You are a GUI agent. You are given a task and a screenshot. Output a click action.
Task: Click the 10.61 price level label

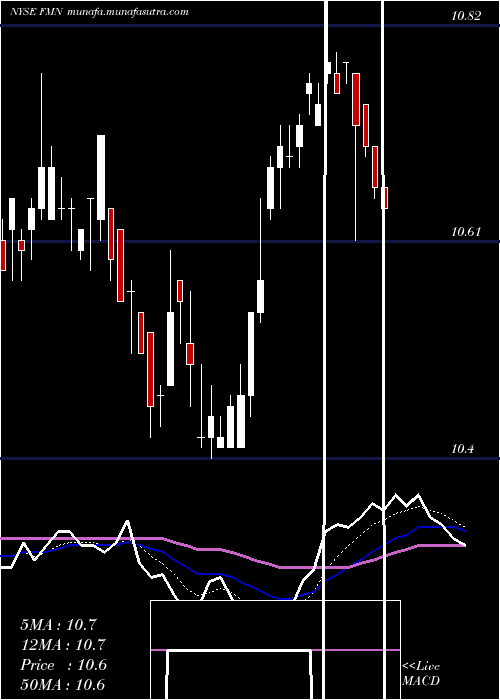point(466,232)
